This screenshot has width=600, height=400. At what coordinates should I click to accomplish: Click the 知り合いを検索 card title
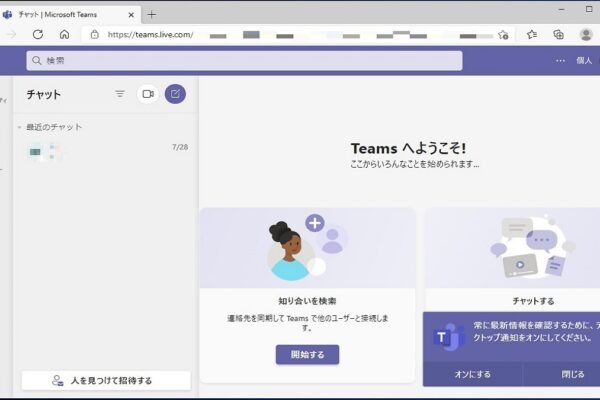tap(307, 301)
